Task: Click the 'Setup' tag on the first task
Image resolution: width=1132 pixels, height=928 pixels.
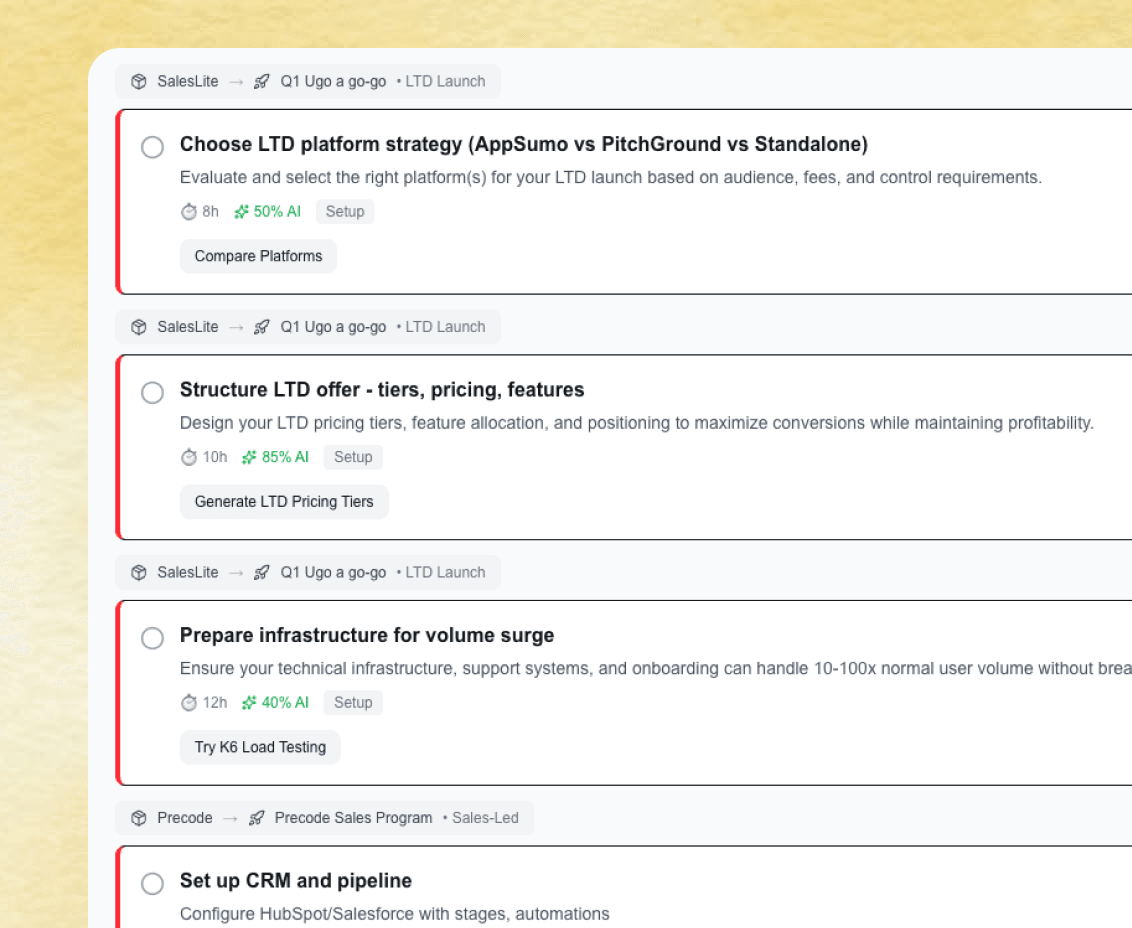Action: [344, 211]
